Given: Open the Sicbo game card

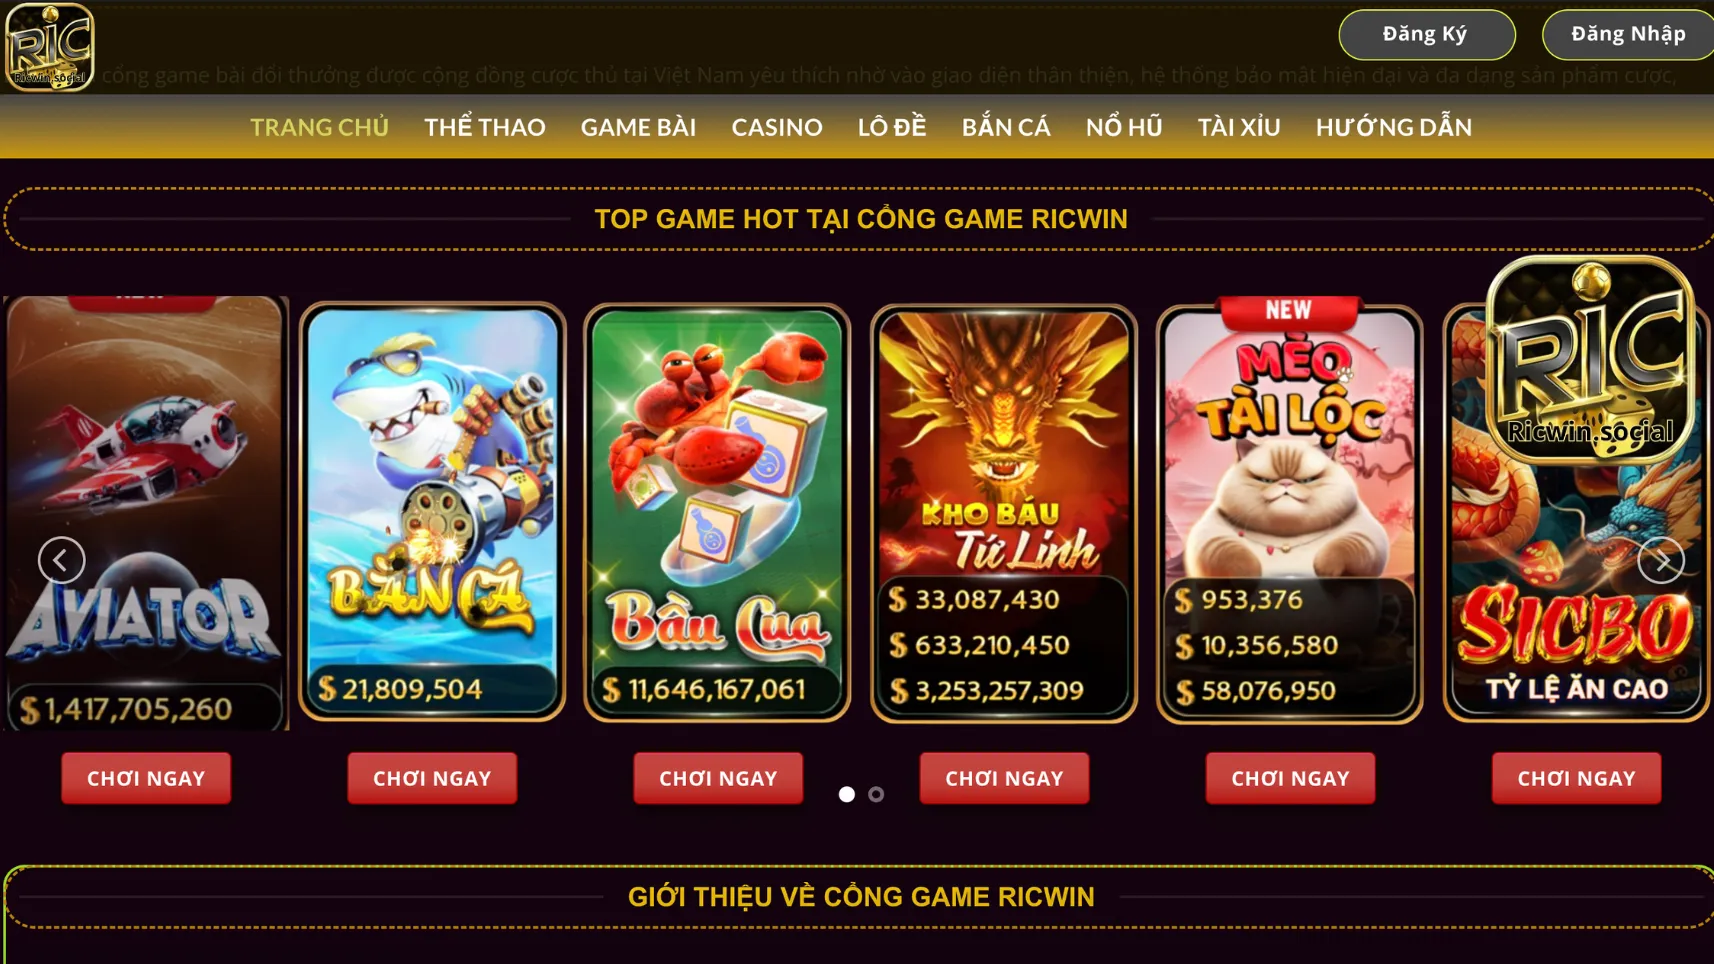Looking at the screenshot, I should [x=1577, y=513].
